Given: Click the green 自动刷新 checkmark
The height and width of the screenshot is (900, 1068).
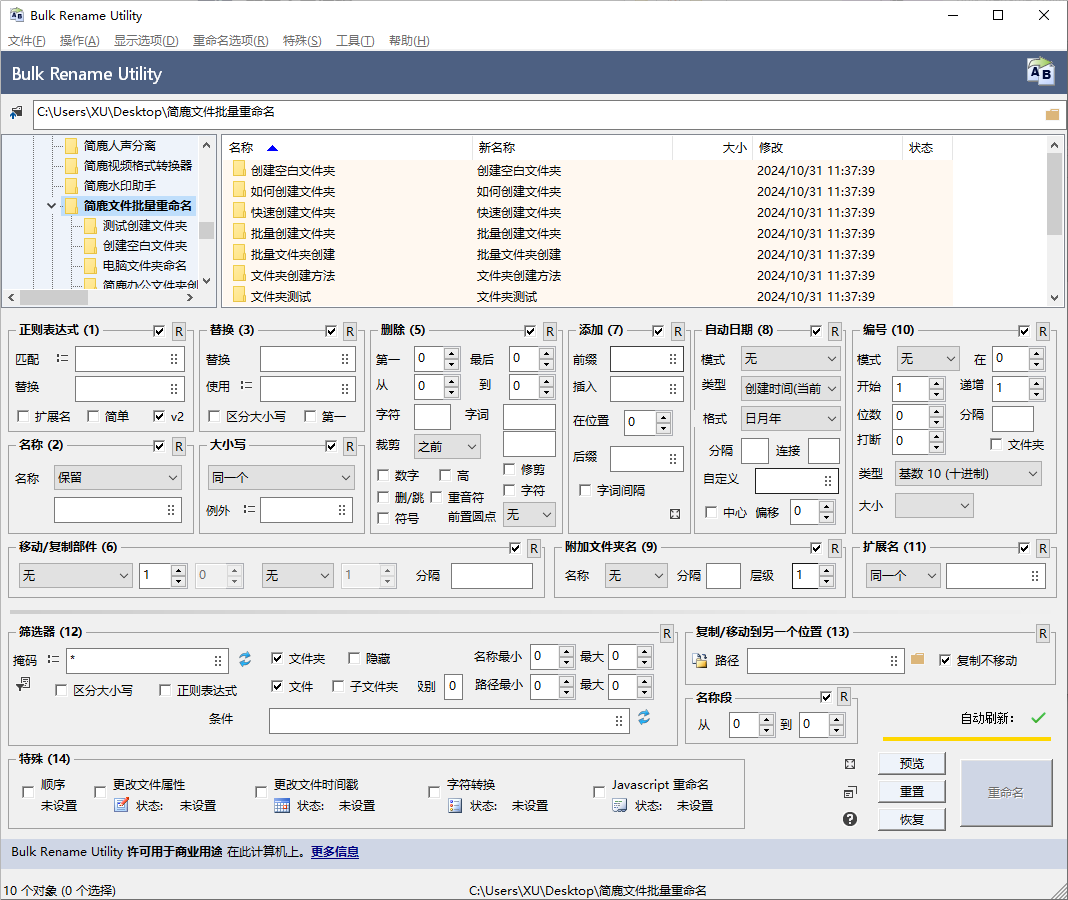Looking at the screenshot, I should pyautogui.click(x=1037, y=717).
